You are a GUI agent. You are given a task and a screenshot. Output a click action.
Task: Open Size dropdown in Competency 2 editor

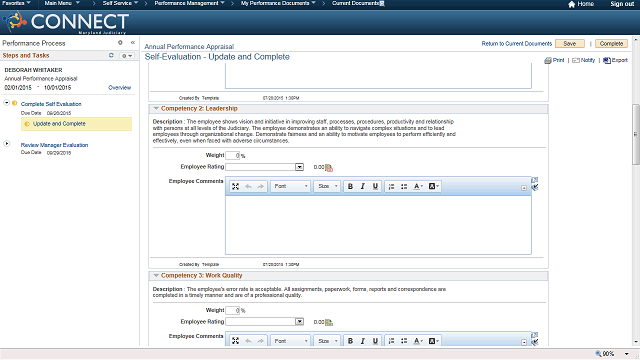coord(327,187)
